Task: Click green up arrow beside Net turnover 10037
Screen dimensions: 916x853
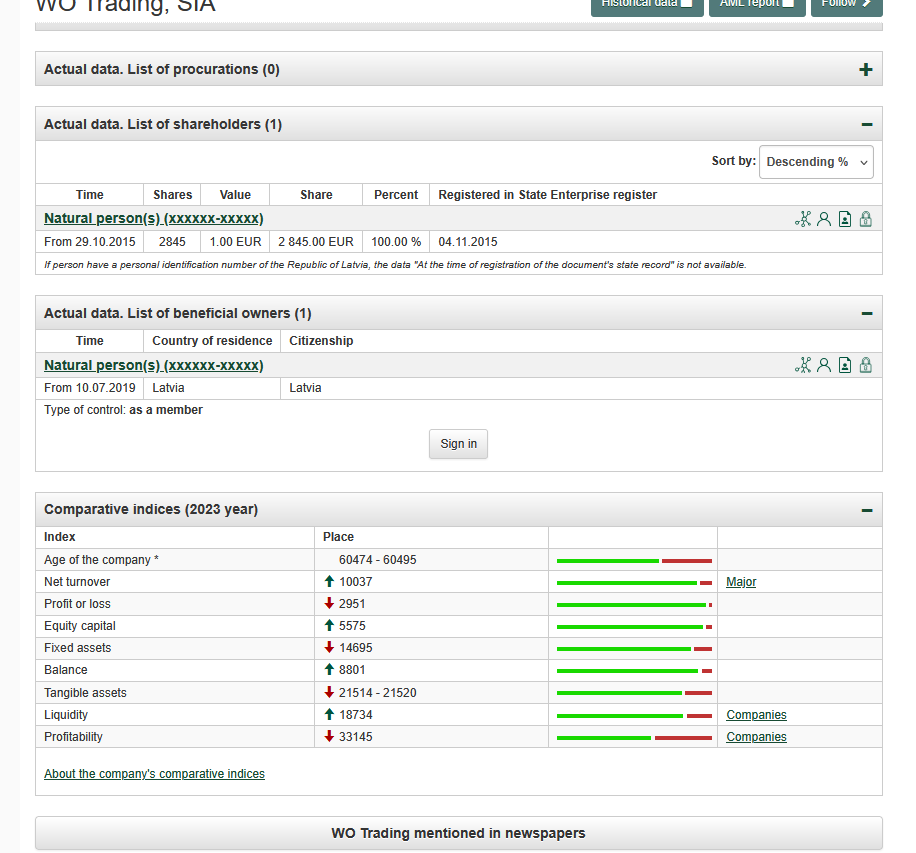Action: [329, 581]
